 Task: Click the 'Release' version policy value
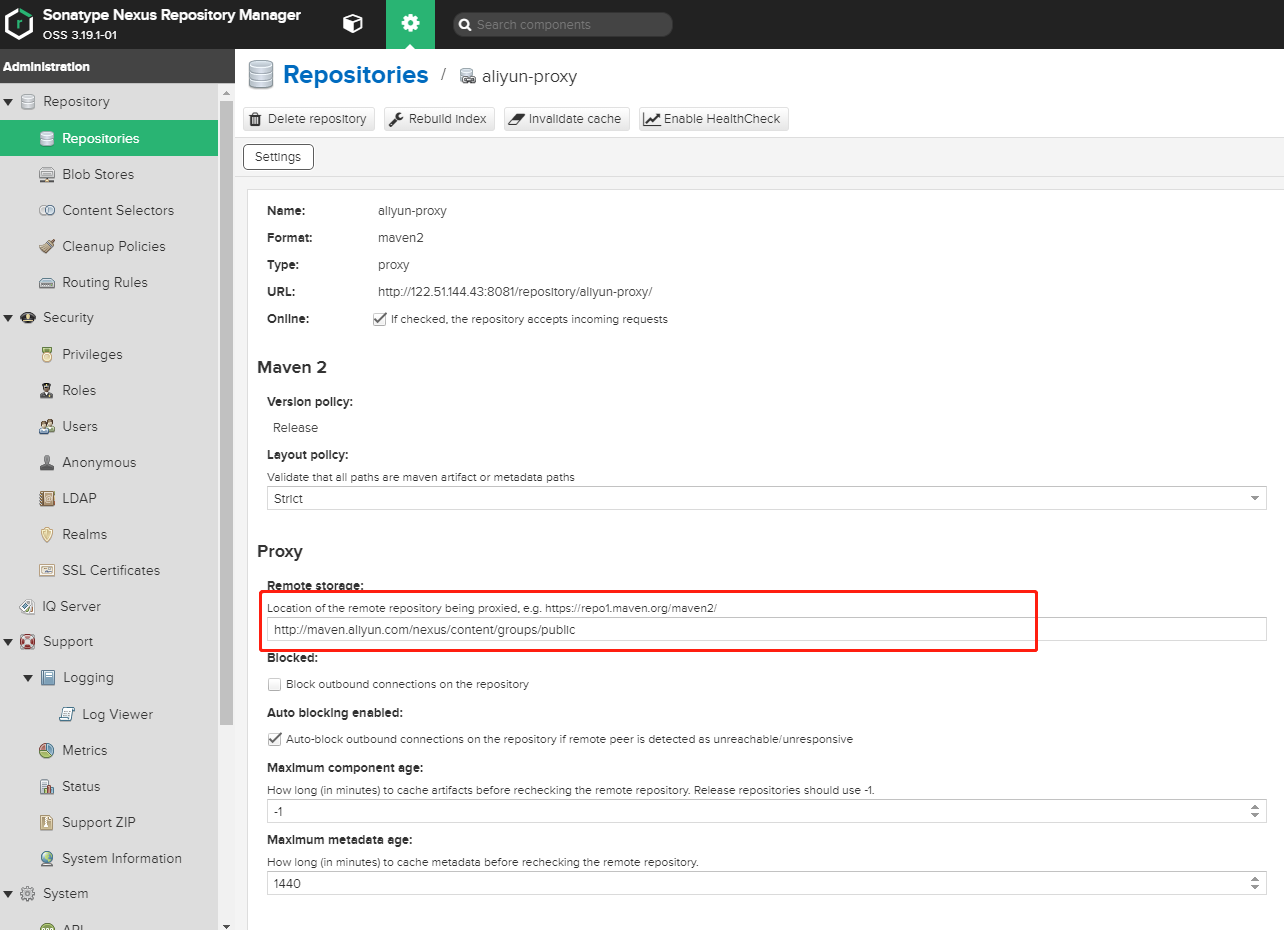[x=296, y=427]
